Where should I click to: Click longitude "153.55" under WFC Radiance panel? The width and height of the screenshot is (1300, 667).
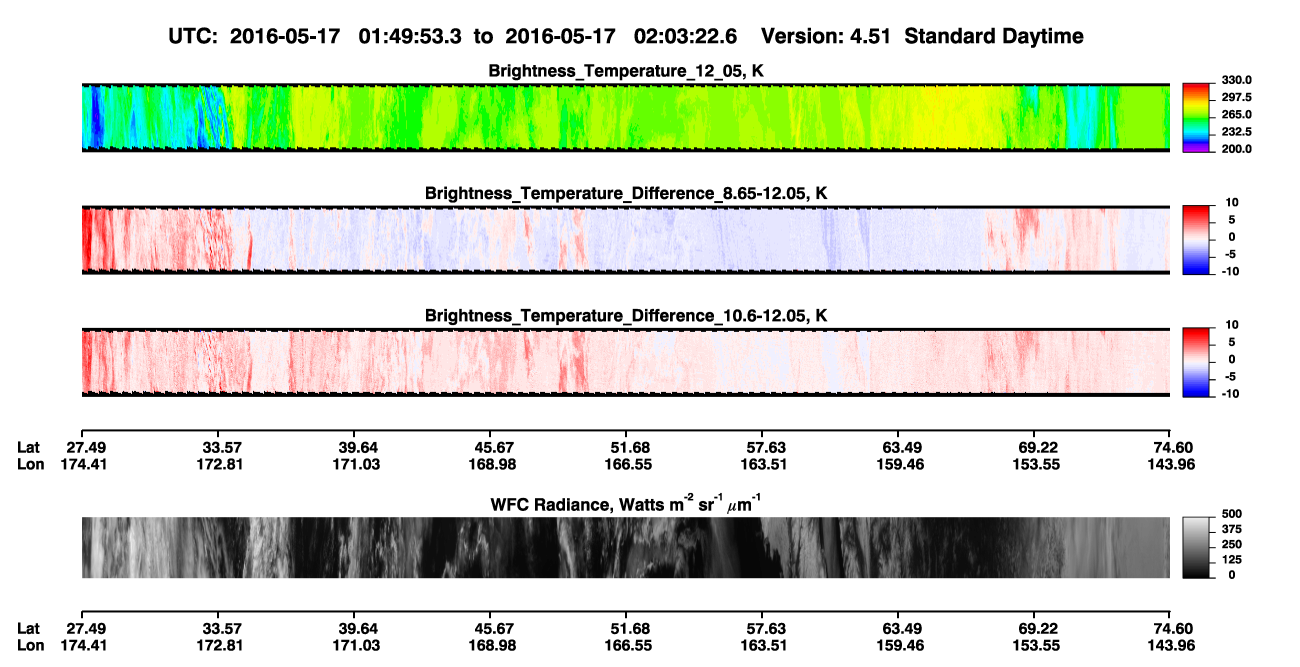click(1034, 645)
